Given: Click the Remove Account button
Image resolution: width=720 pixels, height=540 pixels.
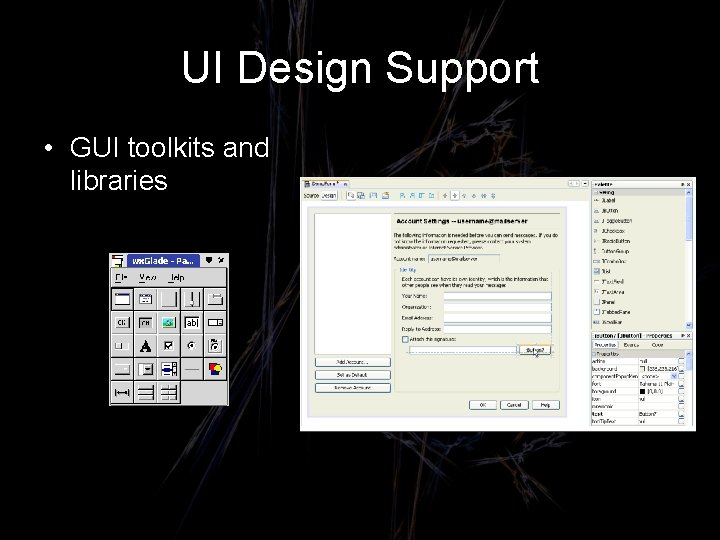Looking at the screenshot, I should (x=353, y=388).
